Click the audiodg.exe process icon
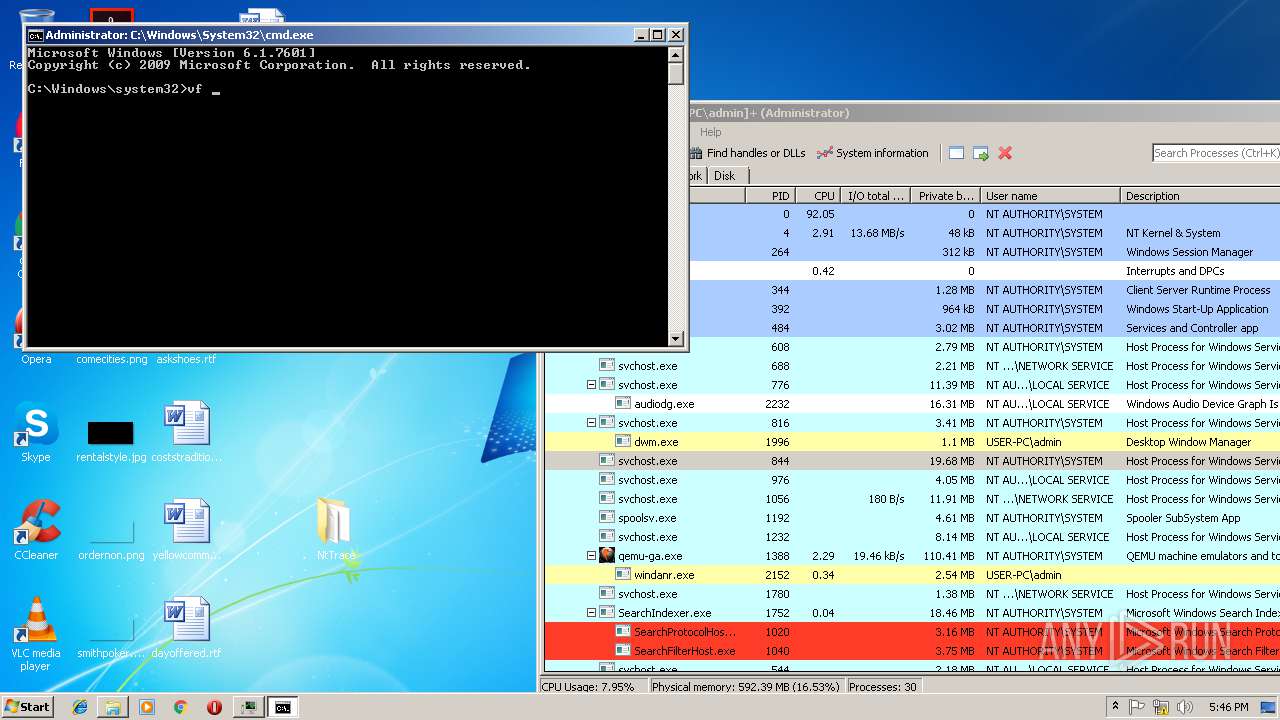The image size is (1280, 720). [x=623, y=404]
